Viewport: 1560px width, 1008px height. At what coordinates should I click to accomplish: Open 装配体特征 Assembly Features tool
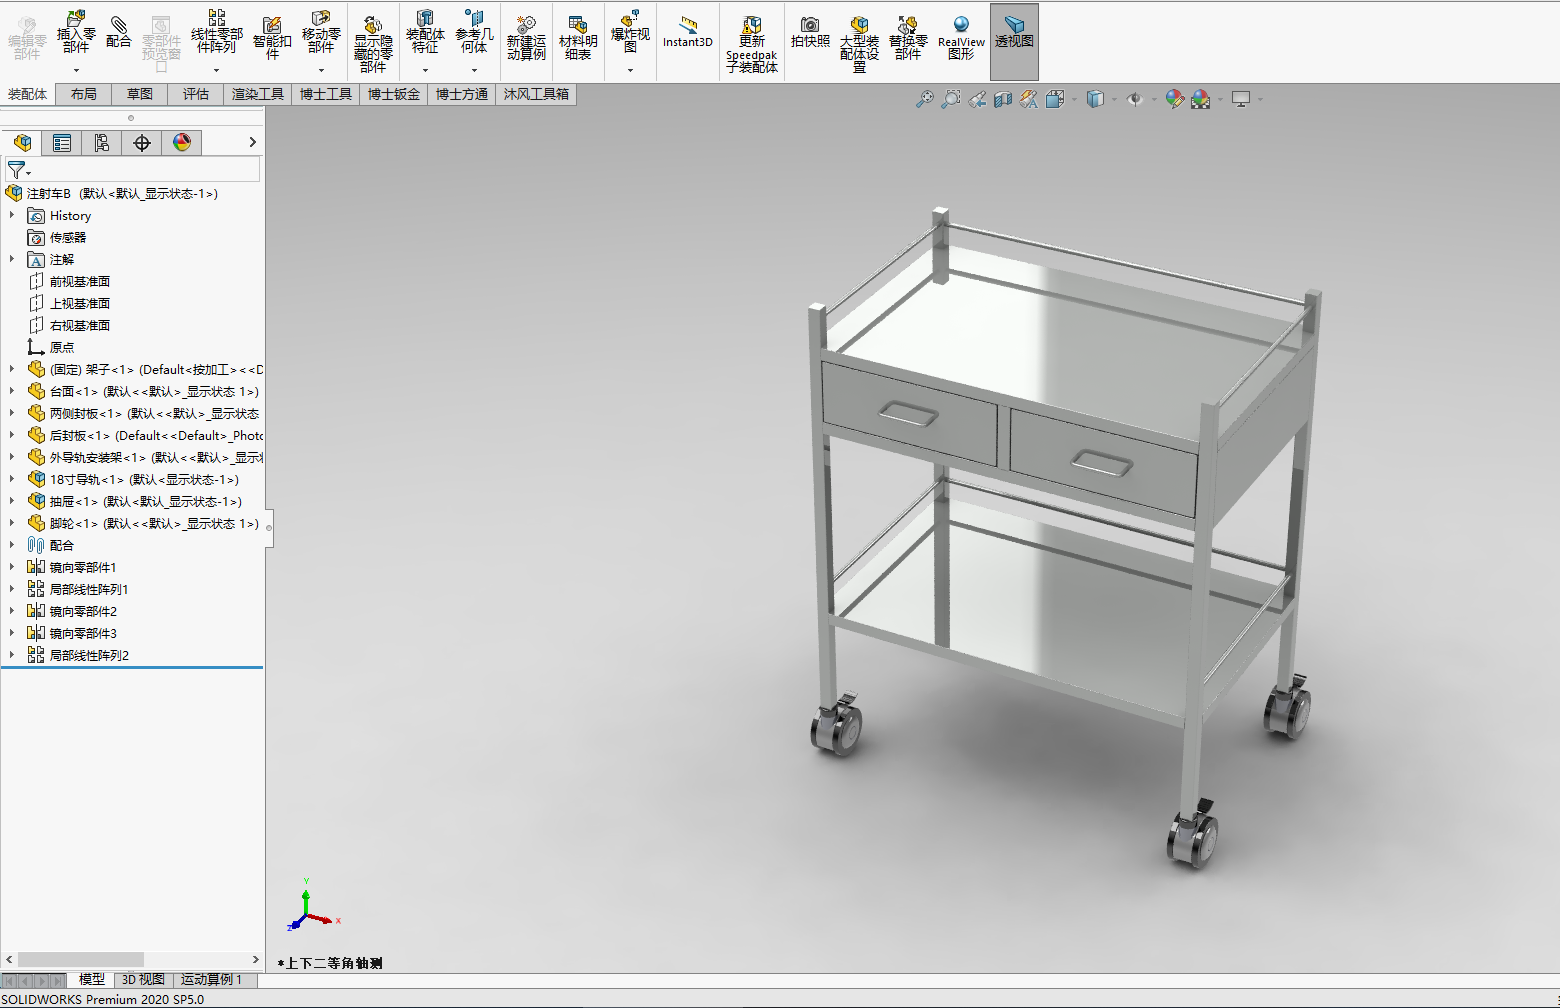tap(425, 32)
